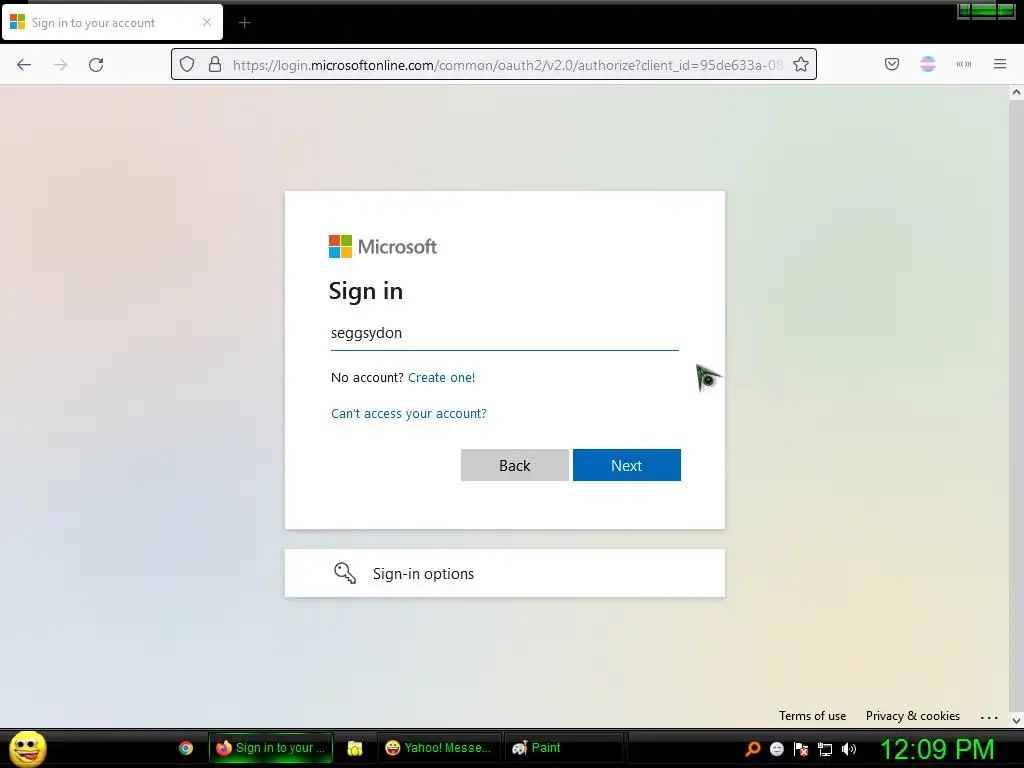
Task: Click the page scrollbar up arrow
Action: point(1016,93)
